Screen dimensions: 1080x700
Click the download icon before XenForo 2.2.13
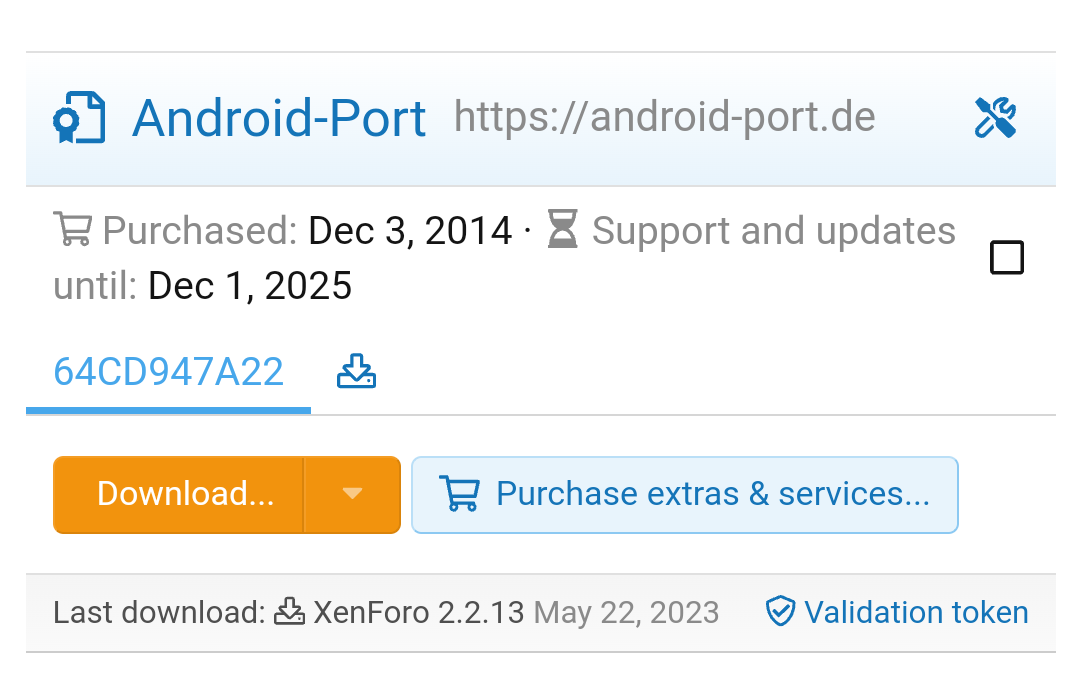[x=290, y=611]
